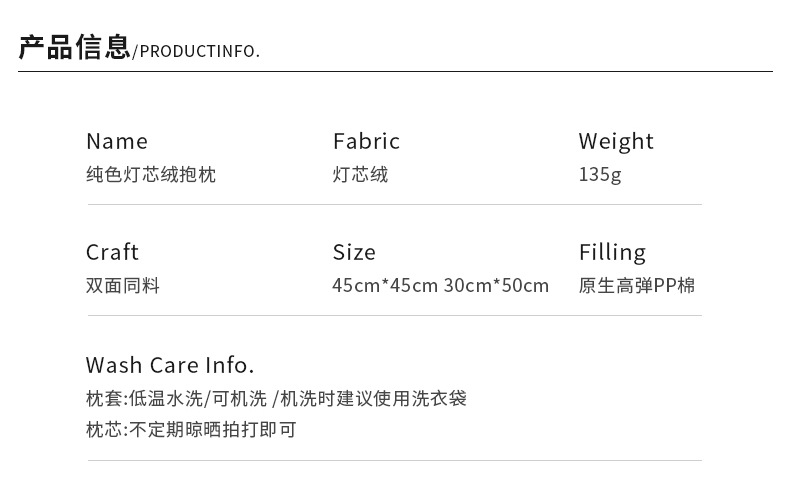Click the fabric value 灯芯绒
The height and width of the screenshot is (498, 790).
coord(360,175)
